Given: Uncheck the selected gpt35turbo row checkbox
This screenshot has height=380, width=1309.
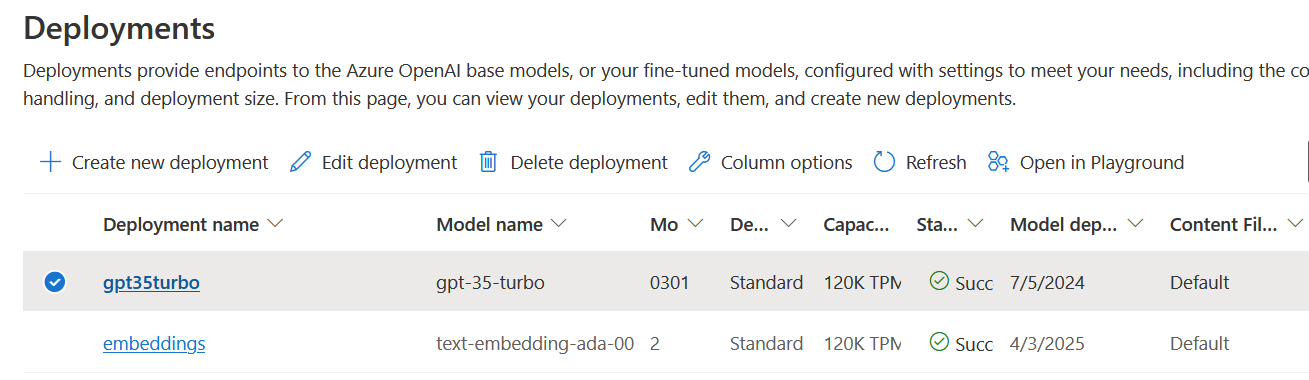Looking at the screenshot, I should 55,282.
